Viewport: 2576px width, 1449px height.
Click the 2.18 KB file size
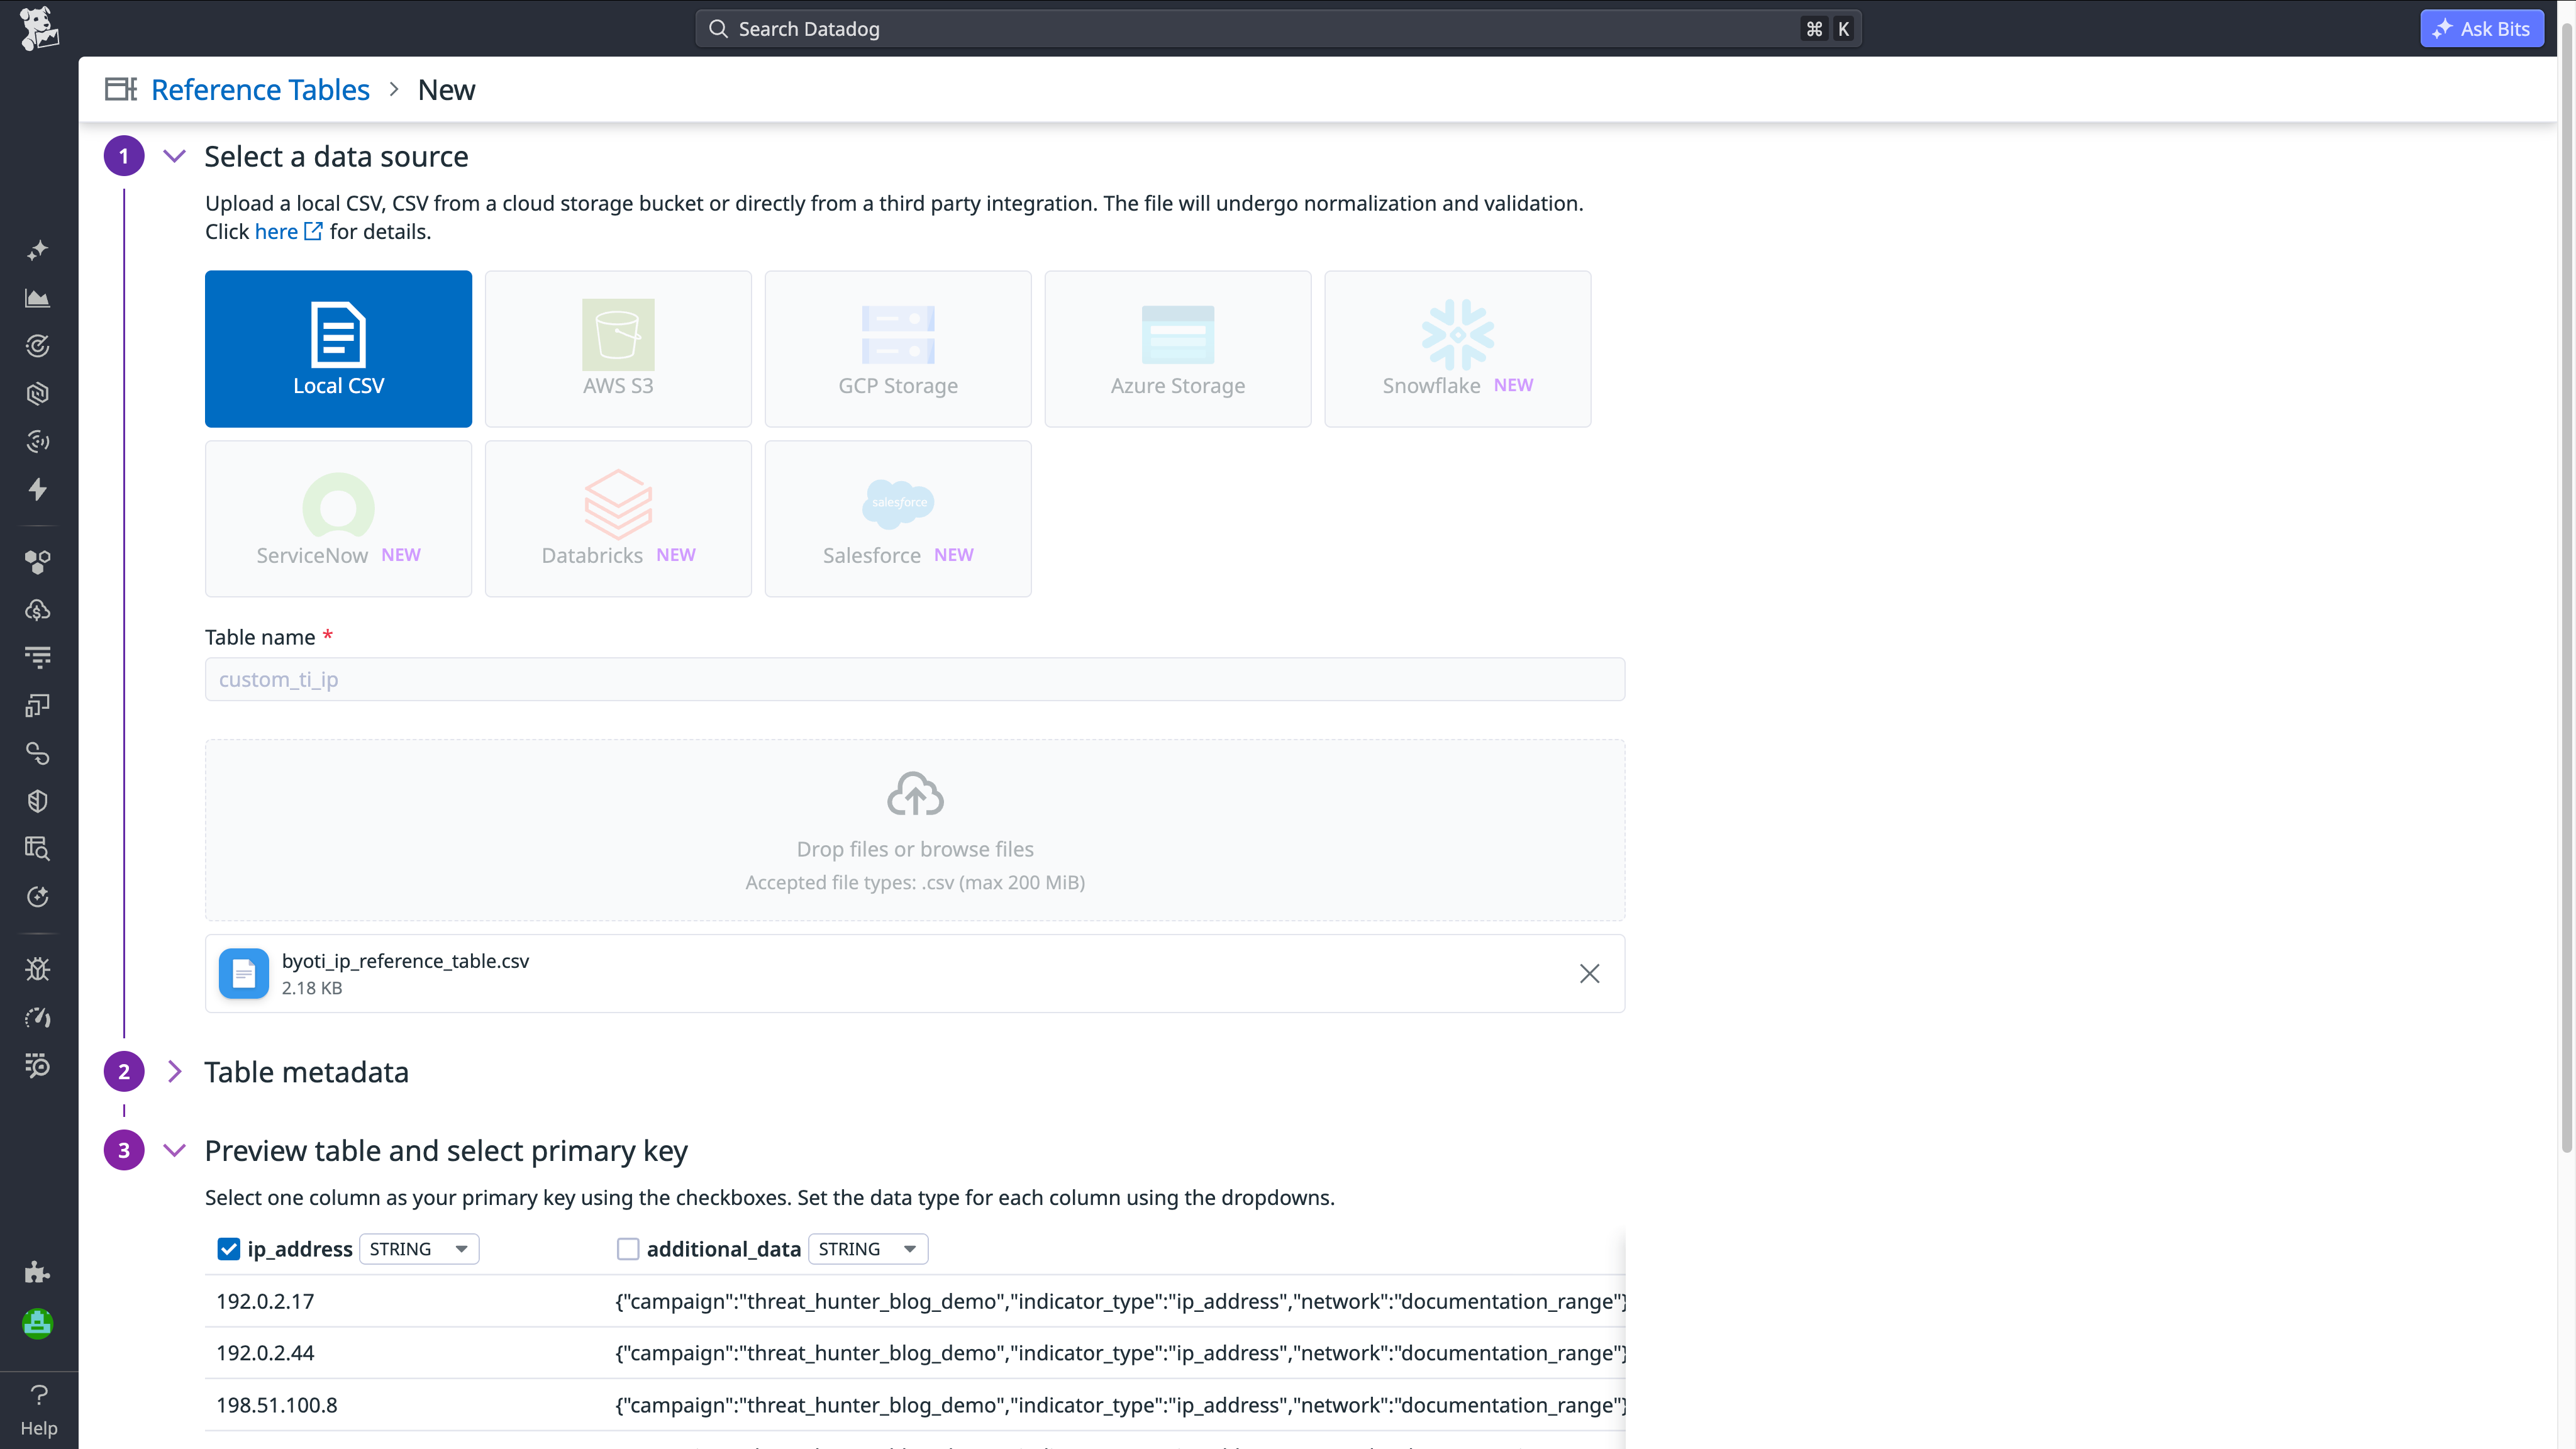point(312,988)
